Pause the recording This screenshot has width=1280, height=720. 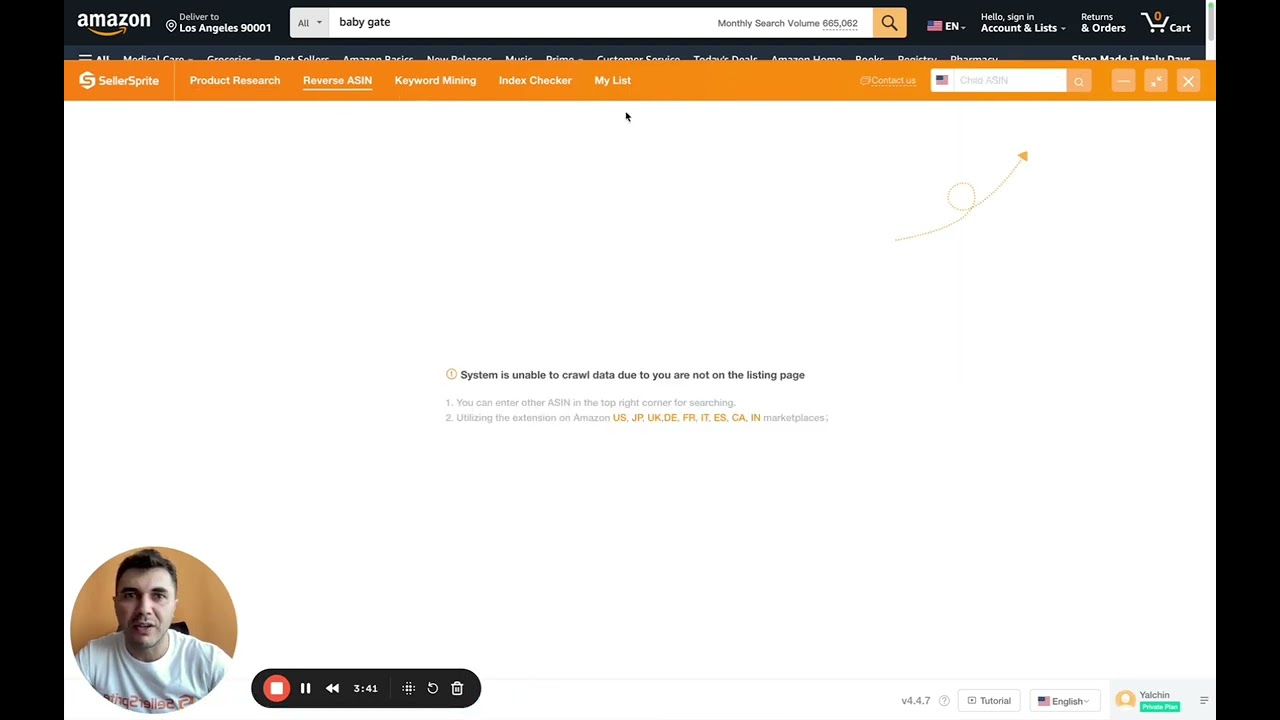point(305,688)
